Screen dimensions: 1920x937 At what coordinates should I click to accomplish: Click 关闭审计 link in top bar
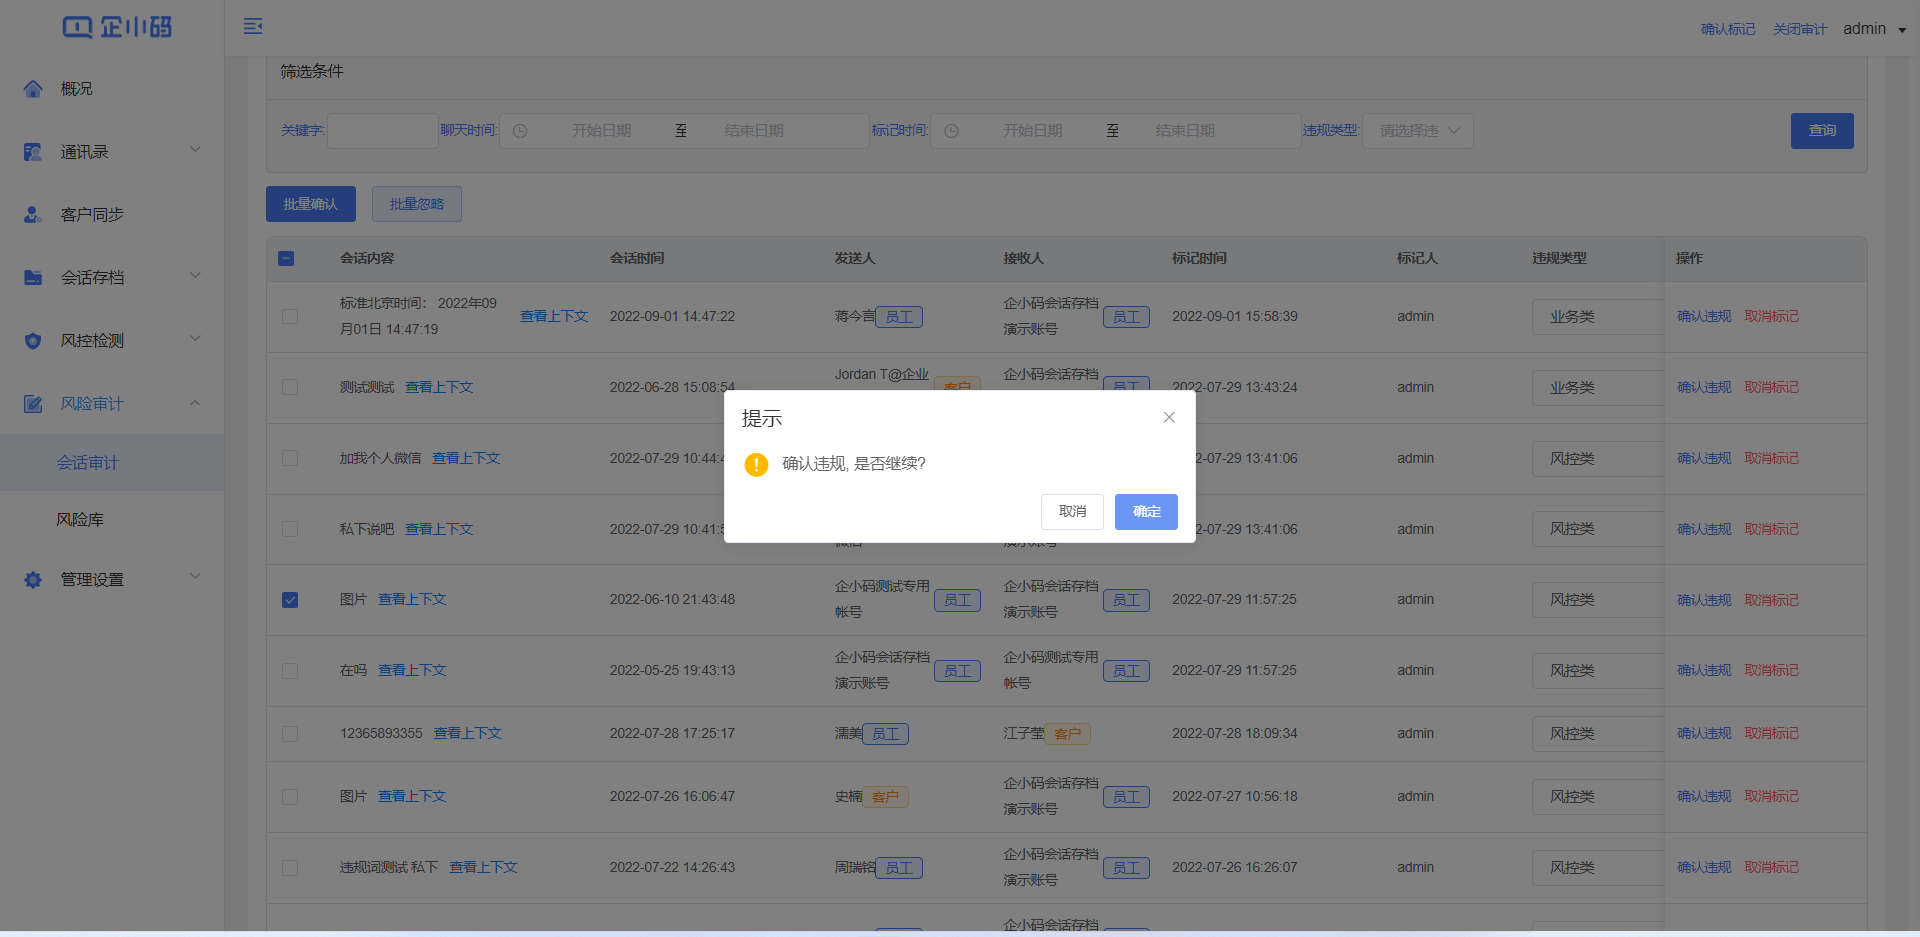pos(1800,30)
